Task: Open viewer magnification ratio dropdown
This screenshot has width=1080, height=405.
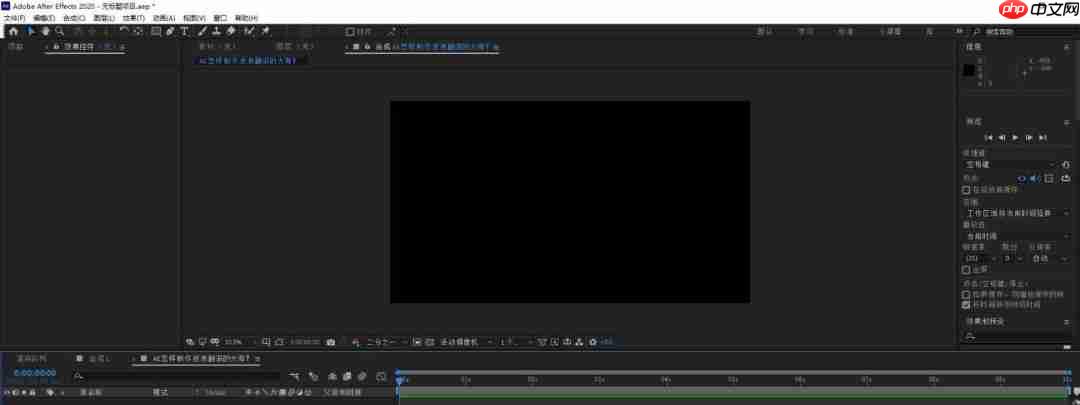Action: click(x=240, y=342)
